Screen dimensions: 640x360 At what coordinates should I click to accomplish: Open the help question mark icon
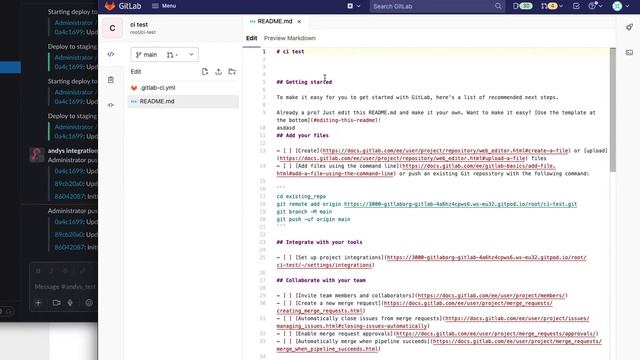[x=593, y=6]
